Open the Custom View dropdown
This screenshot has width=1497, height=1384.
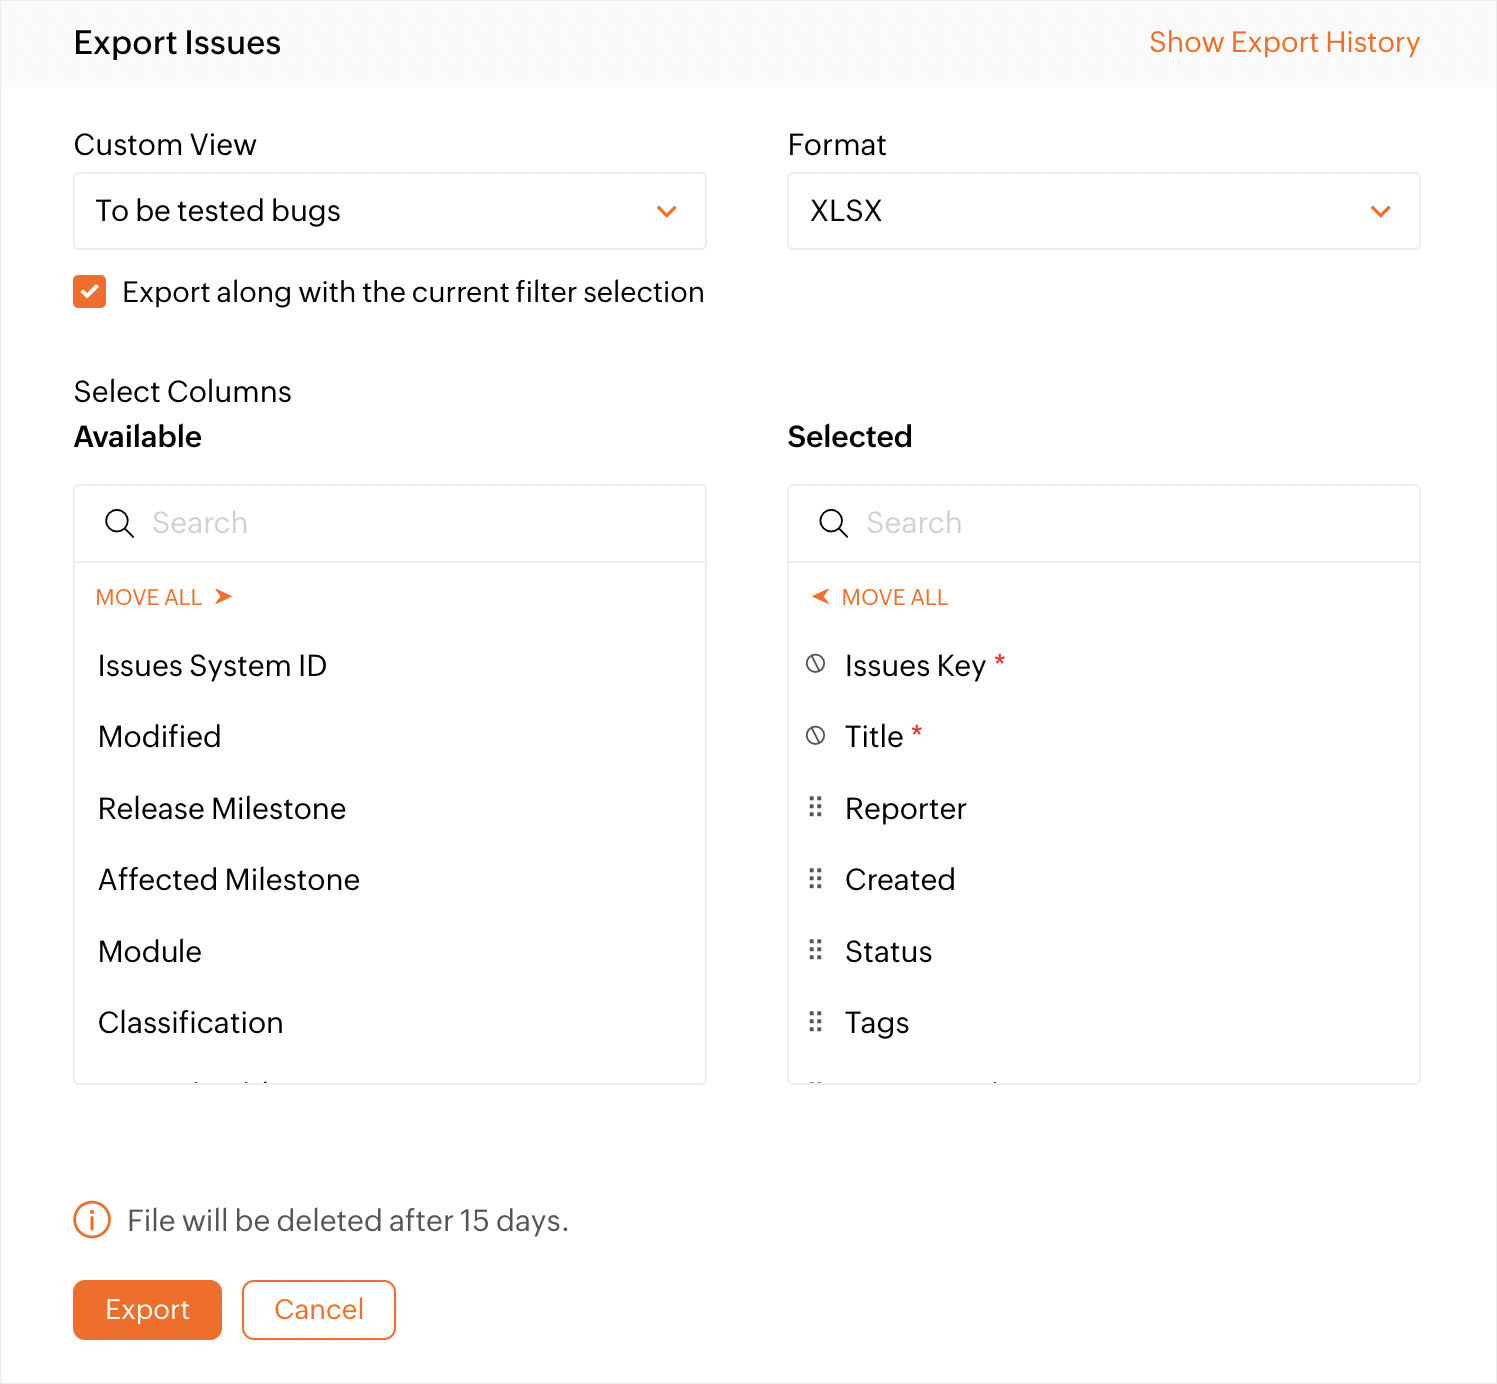(x=389, y=211)
